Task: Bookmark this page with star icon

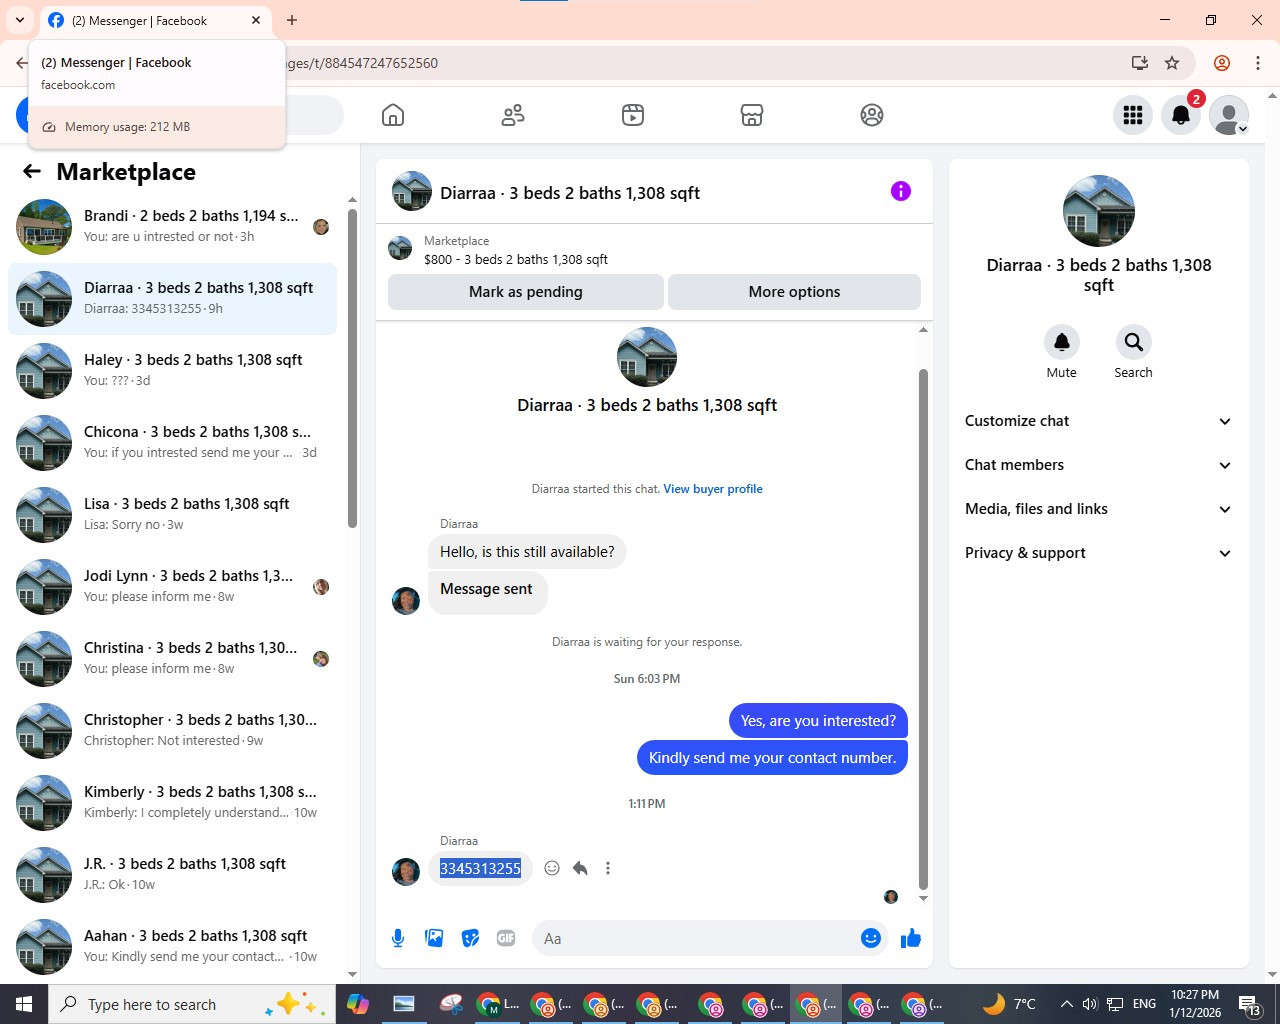Action: 1172,63
